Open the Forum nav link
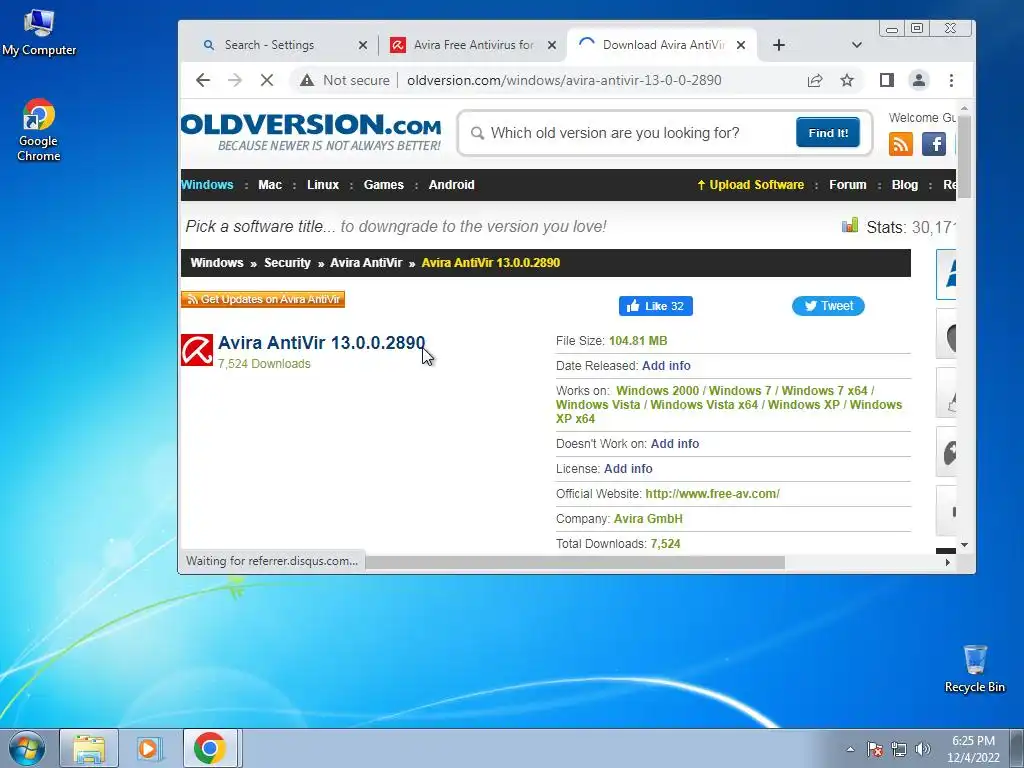 848,185
